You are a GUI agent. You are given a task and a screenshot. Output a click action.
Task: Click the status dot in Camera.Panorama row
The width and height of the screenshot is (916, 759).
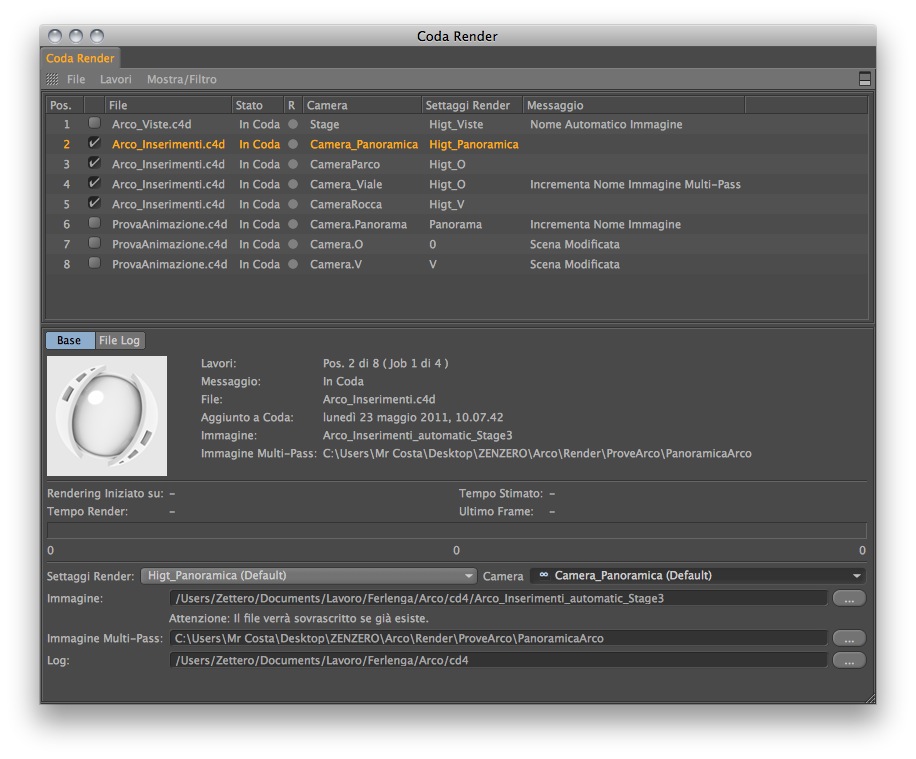pos(293,224)
